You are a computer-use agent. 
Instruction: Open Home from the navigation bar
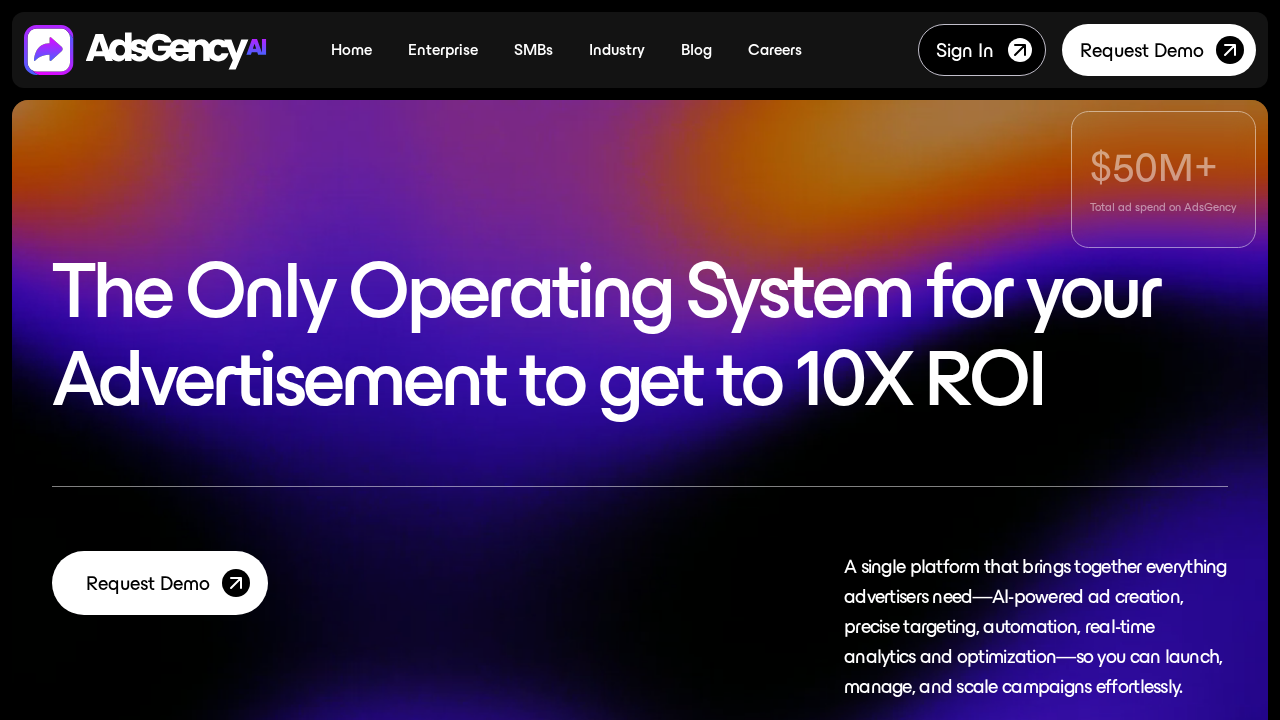coord(351,49)
